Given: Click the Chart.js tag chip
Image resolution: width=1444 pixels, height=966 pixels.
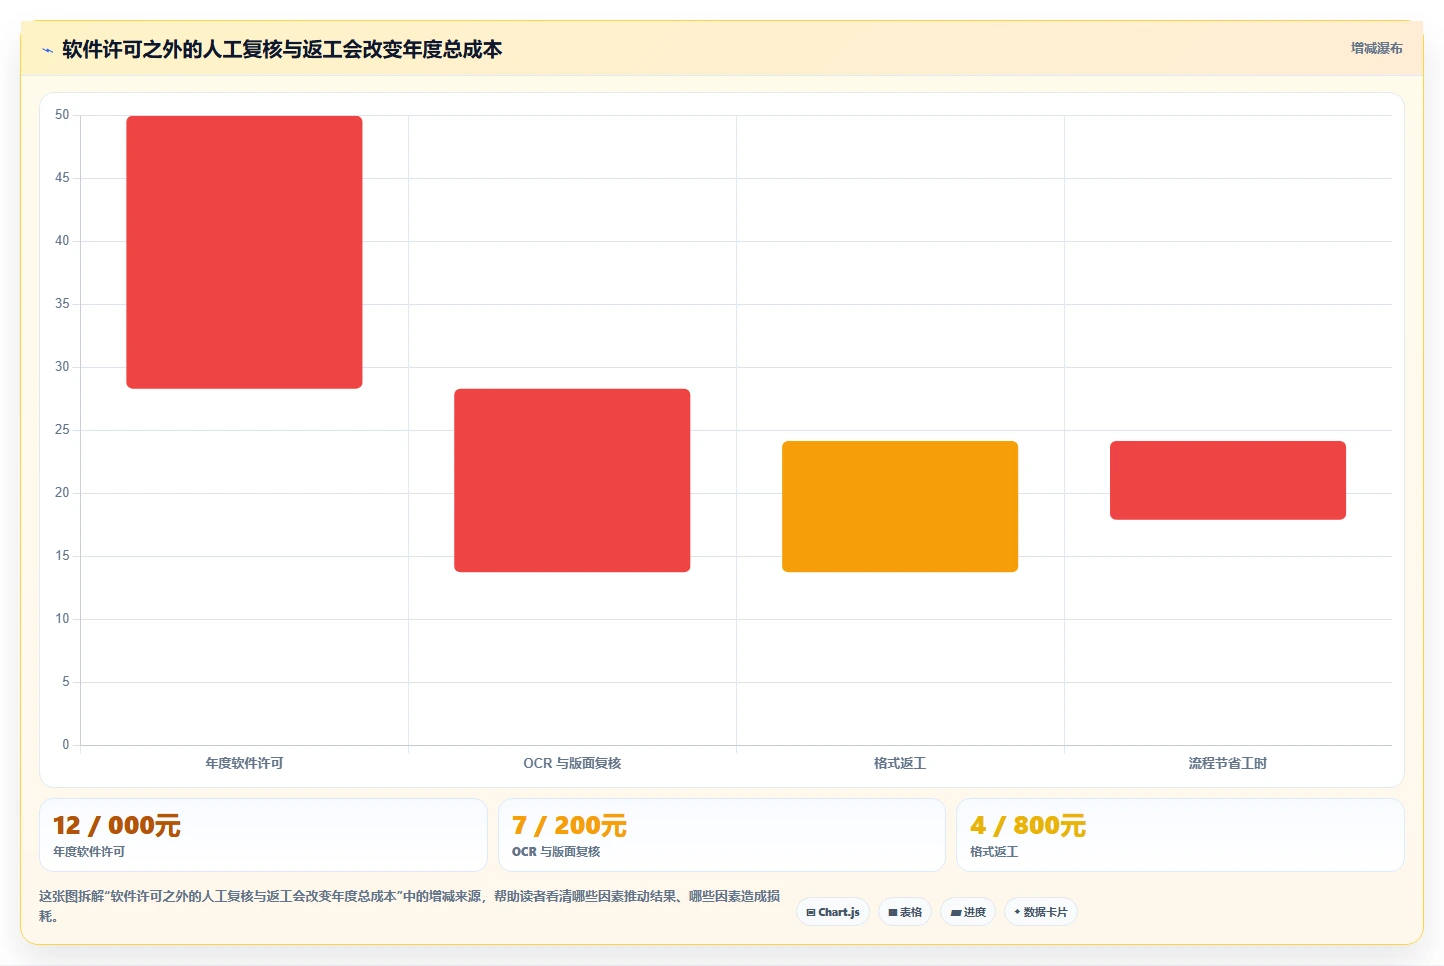Looking at the screenshot, I should pyautogui.click(x=833, y=912).
